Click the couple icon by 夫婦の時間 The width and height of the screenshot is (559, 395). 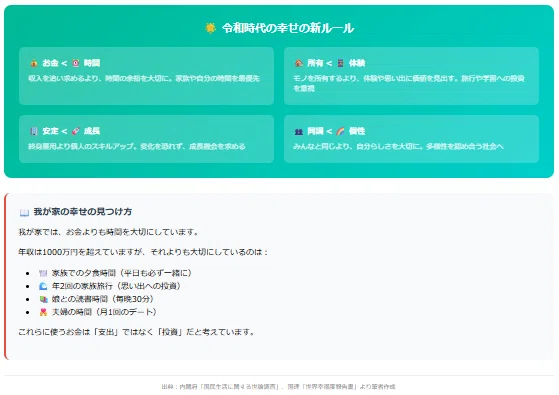coord(43,312)
